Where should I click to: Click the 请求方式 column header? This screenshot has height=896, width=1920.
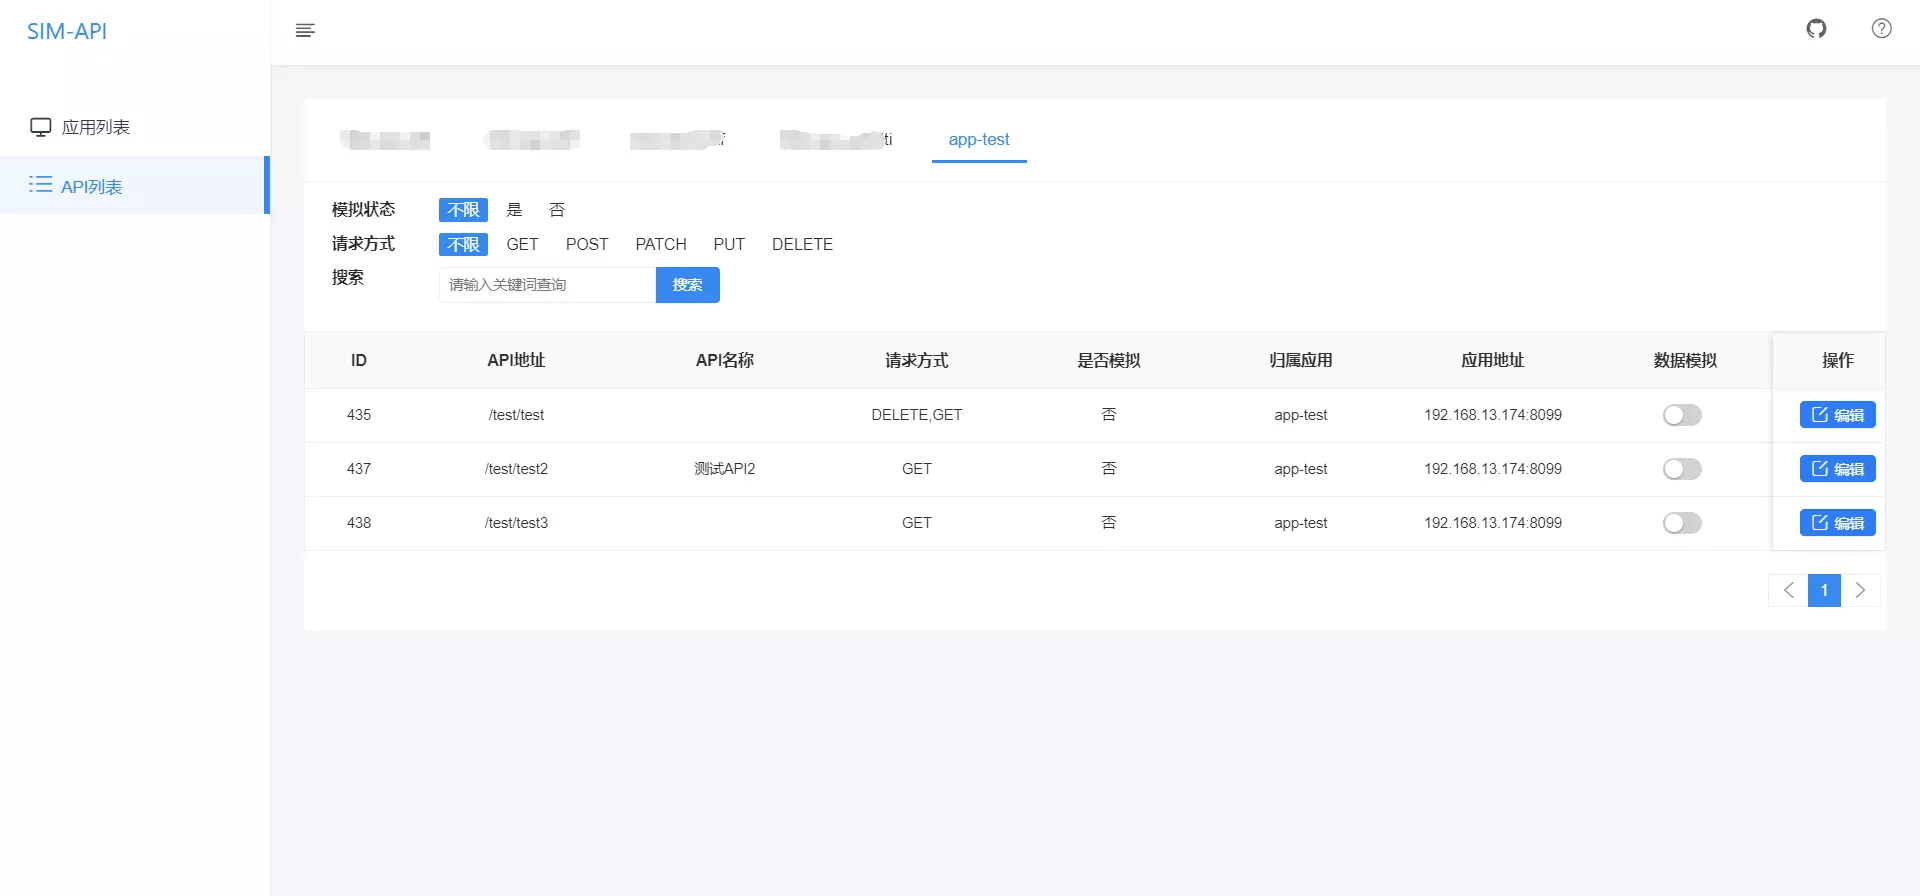917,360
